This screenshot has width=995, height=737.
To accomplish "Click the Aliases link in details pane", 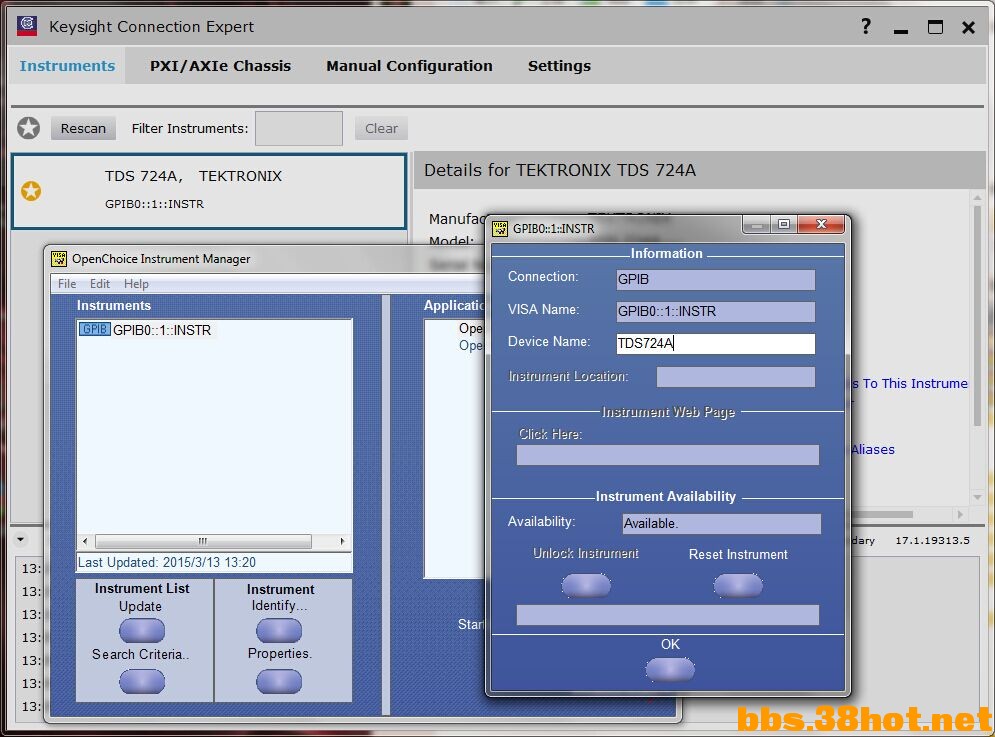I will click(x=873, y=449).
